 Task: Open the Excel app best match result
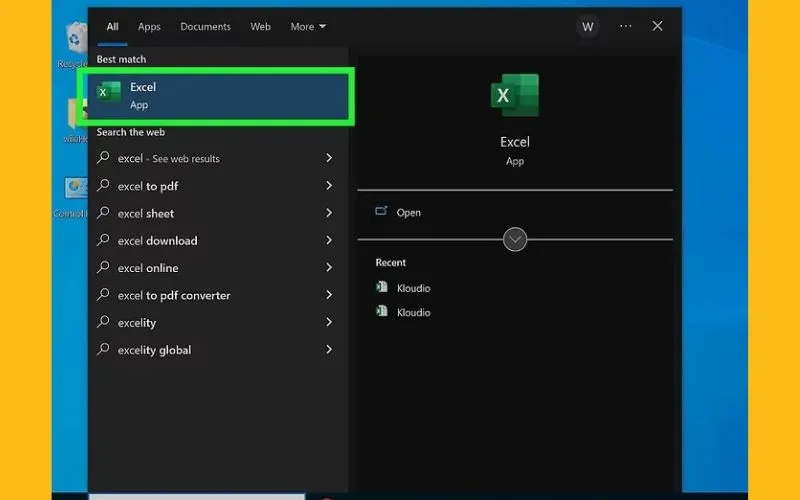pyautogui.click(x=216, y=96)
